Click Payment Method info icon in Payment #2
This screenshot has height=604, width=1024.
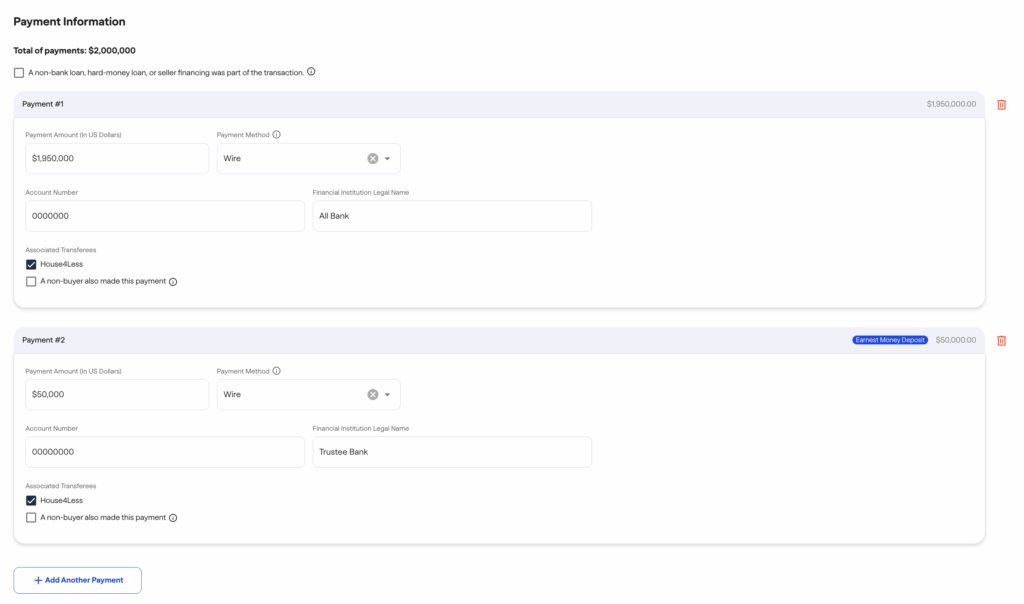pyautogui.click(x=277, y=371)
